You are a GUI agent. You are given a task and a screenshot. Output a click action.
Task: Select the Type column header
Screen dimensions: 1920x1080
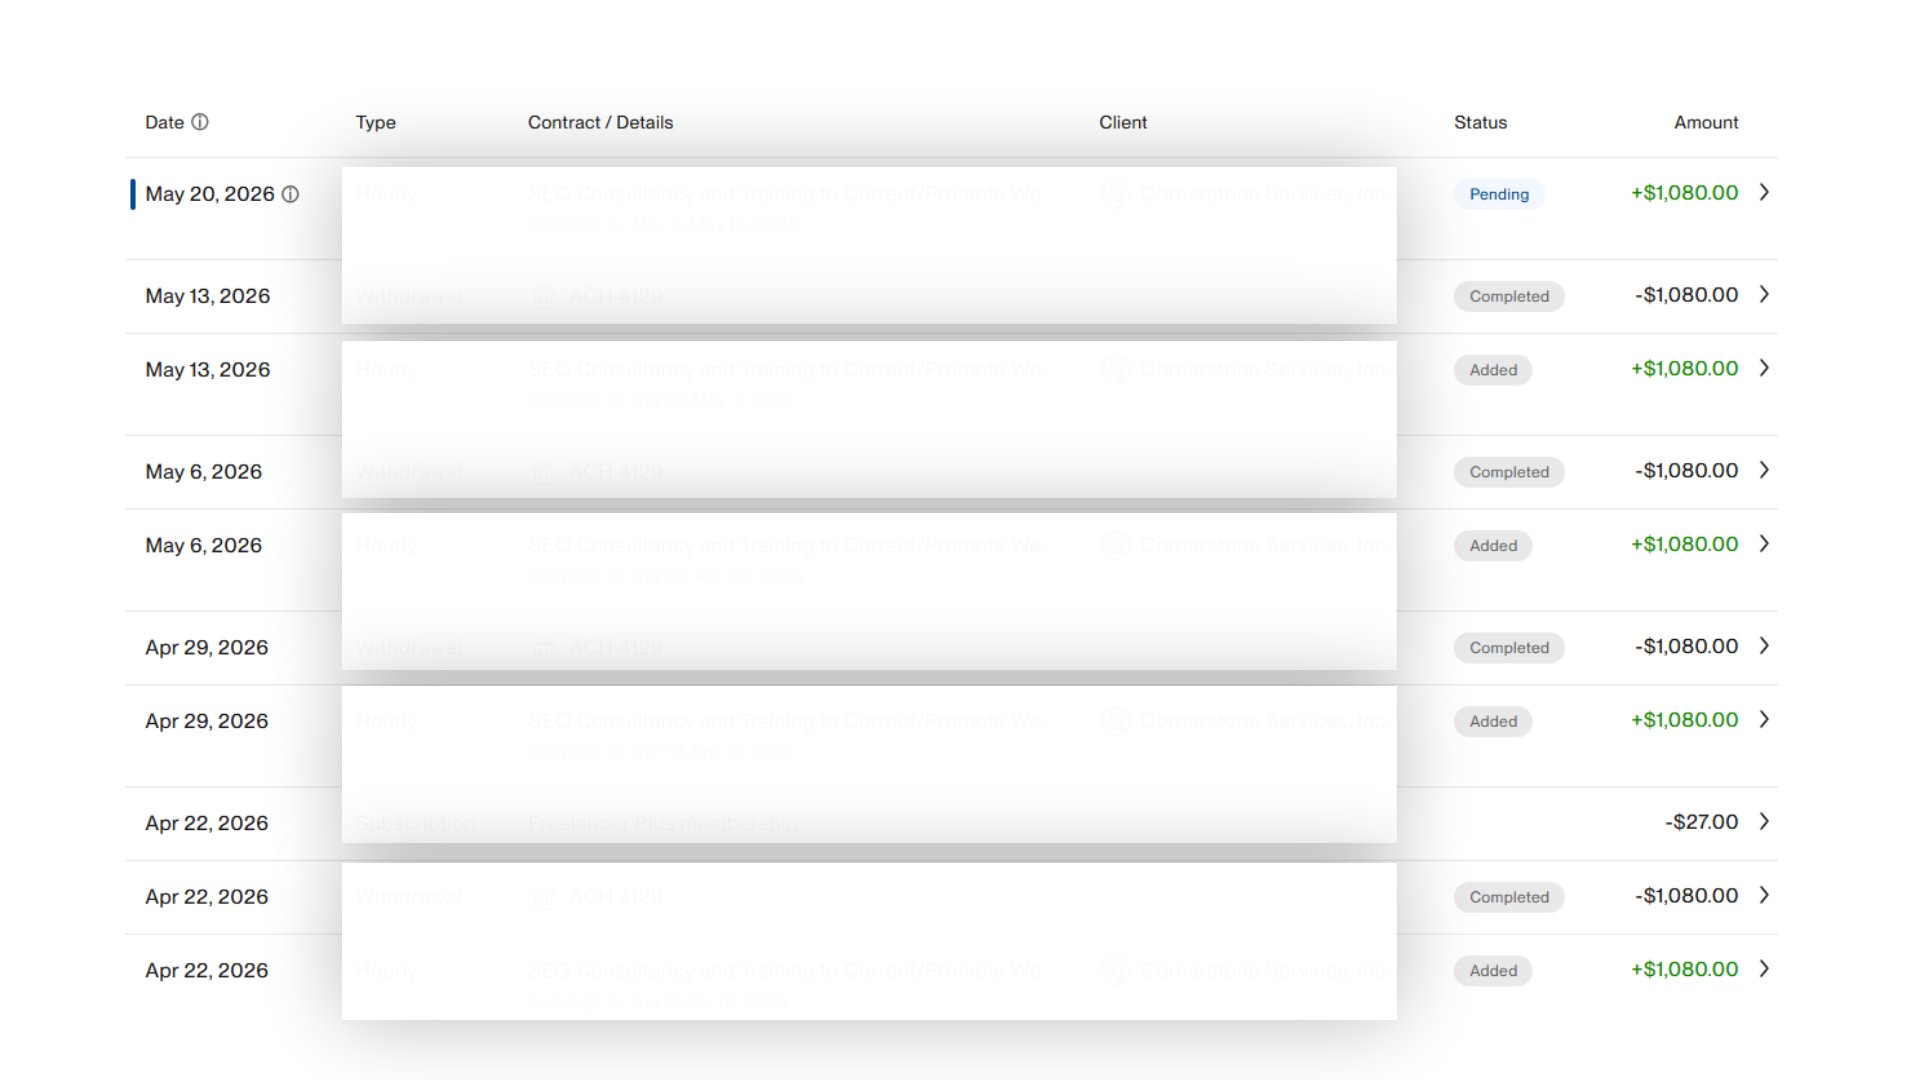376,122
